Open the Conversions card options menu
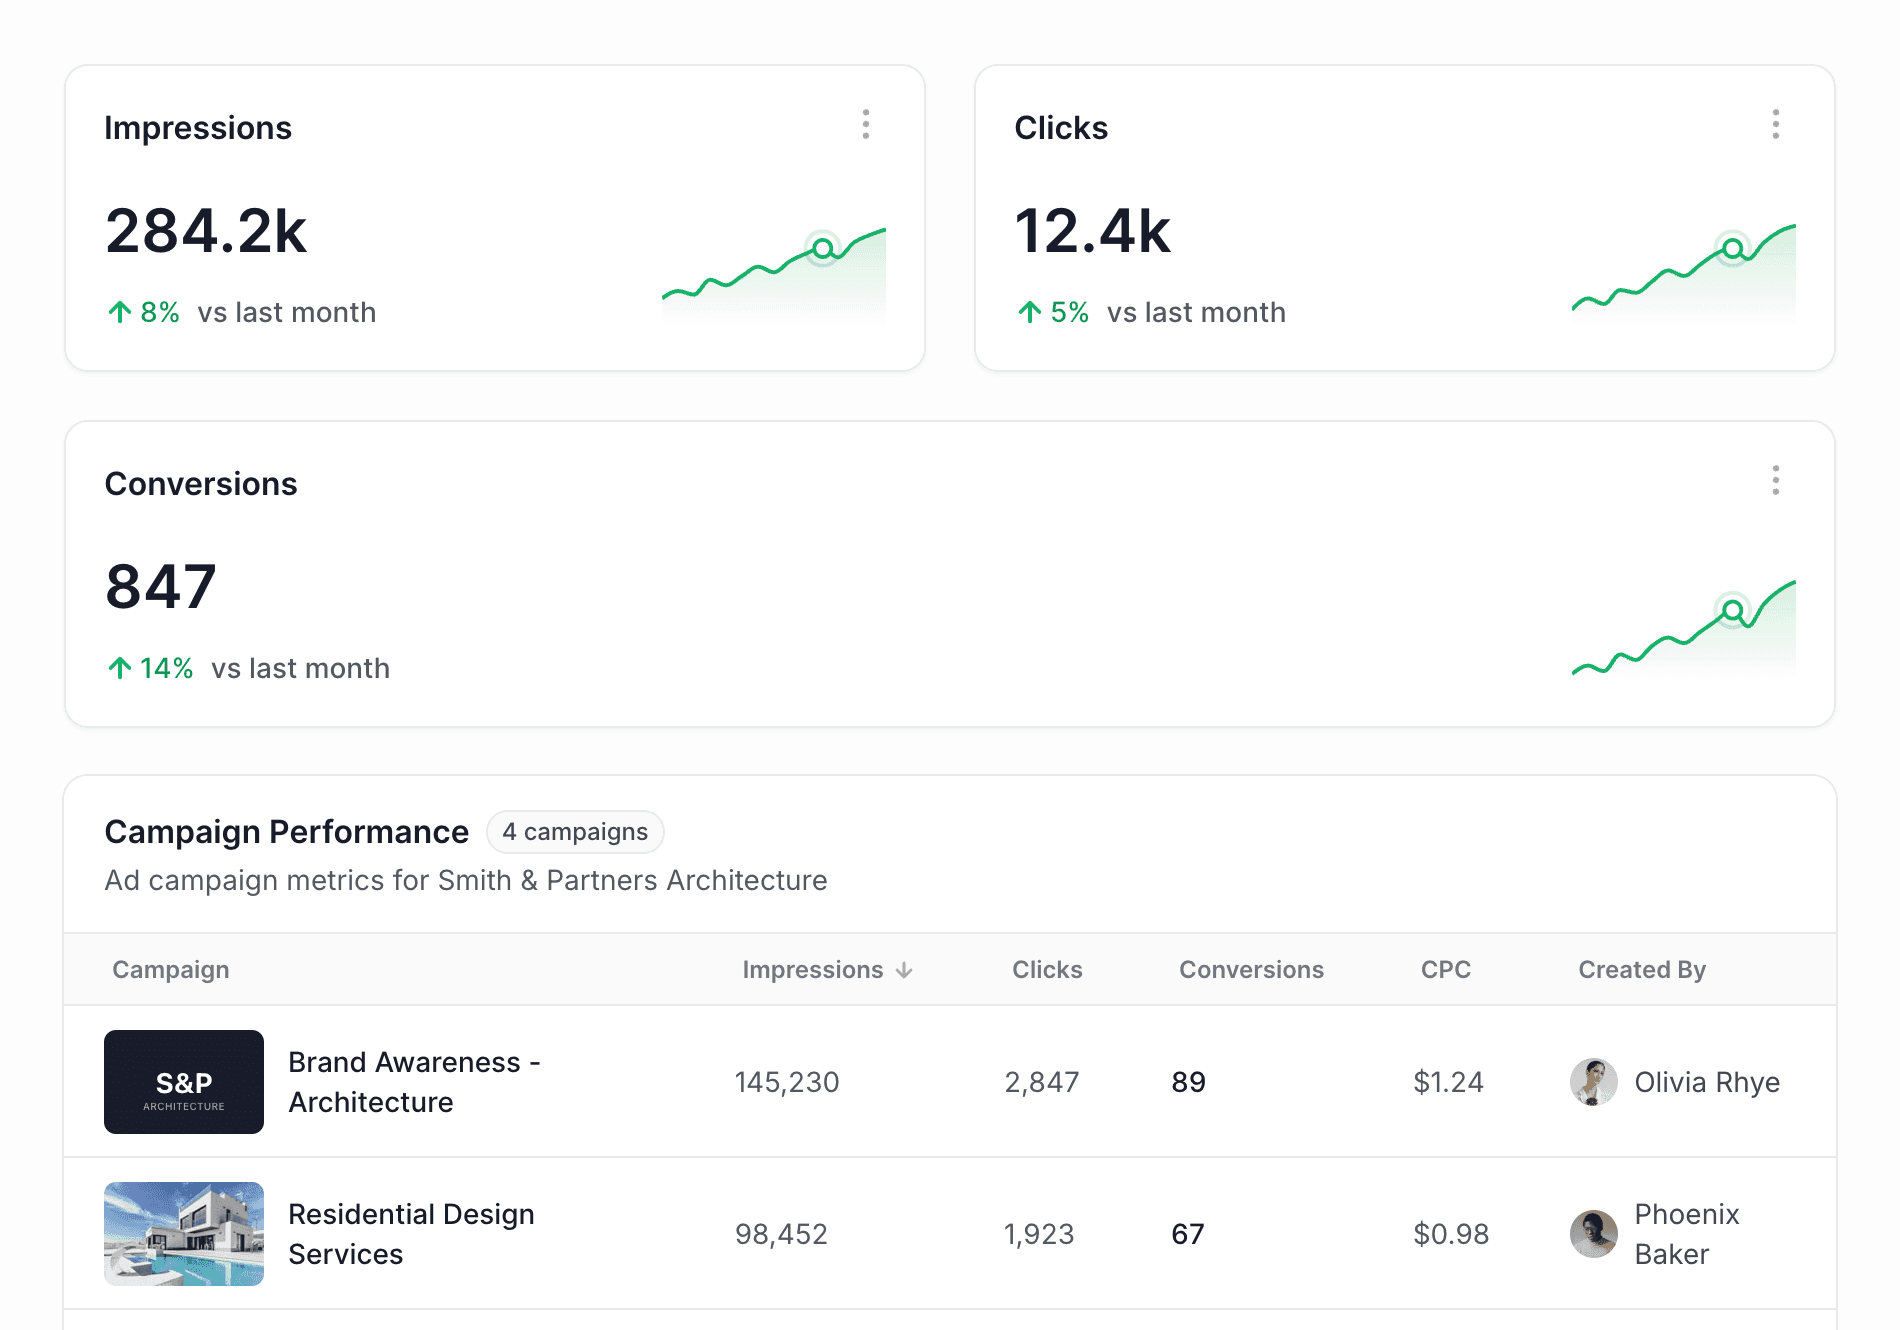This screenshot has width=1900, height=1330. (1776, 481)
